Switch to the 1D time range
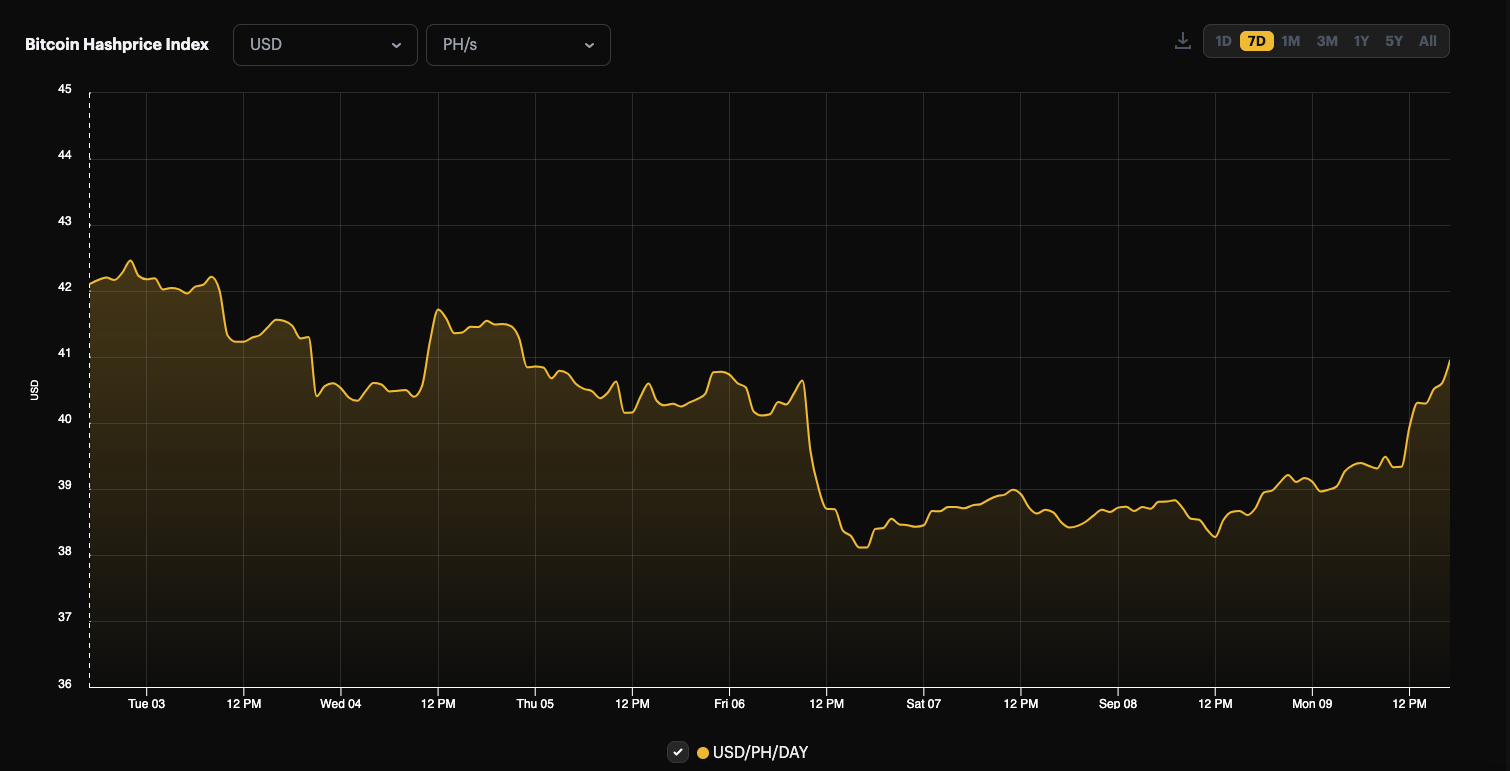The width and height of the screenshot is (1510, 771). click(x=1222, y=41)
